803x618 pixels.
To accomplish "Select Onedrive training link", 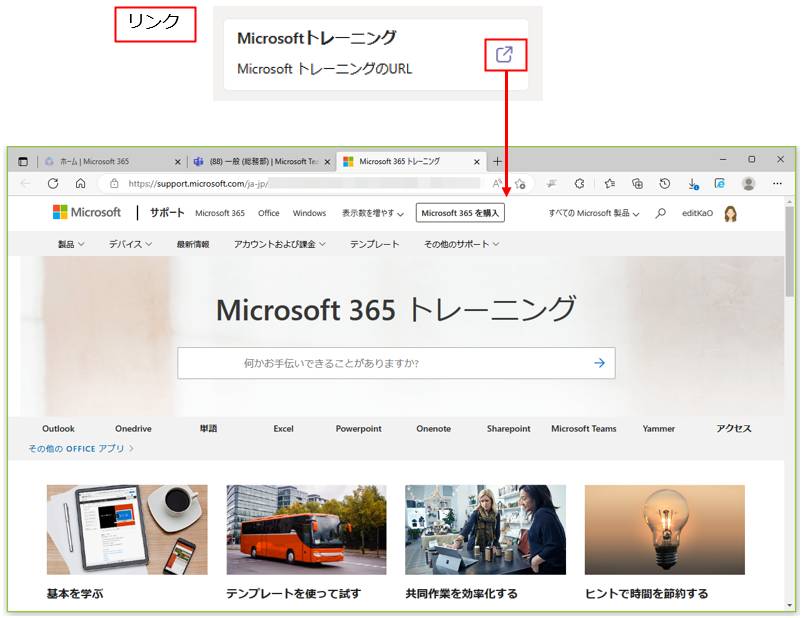I will click(133, 429).
